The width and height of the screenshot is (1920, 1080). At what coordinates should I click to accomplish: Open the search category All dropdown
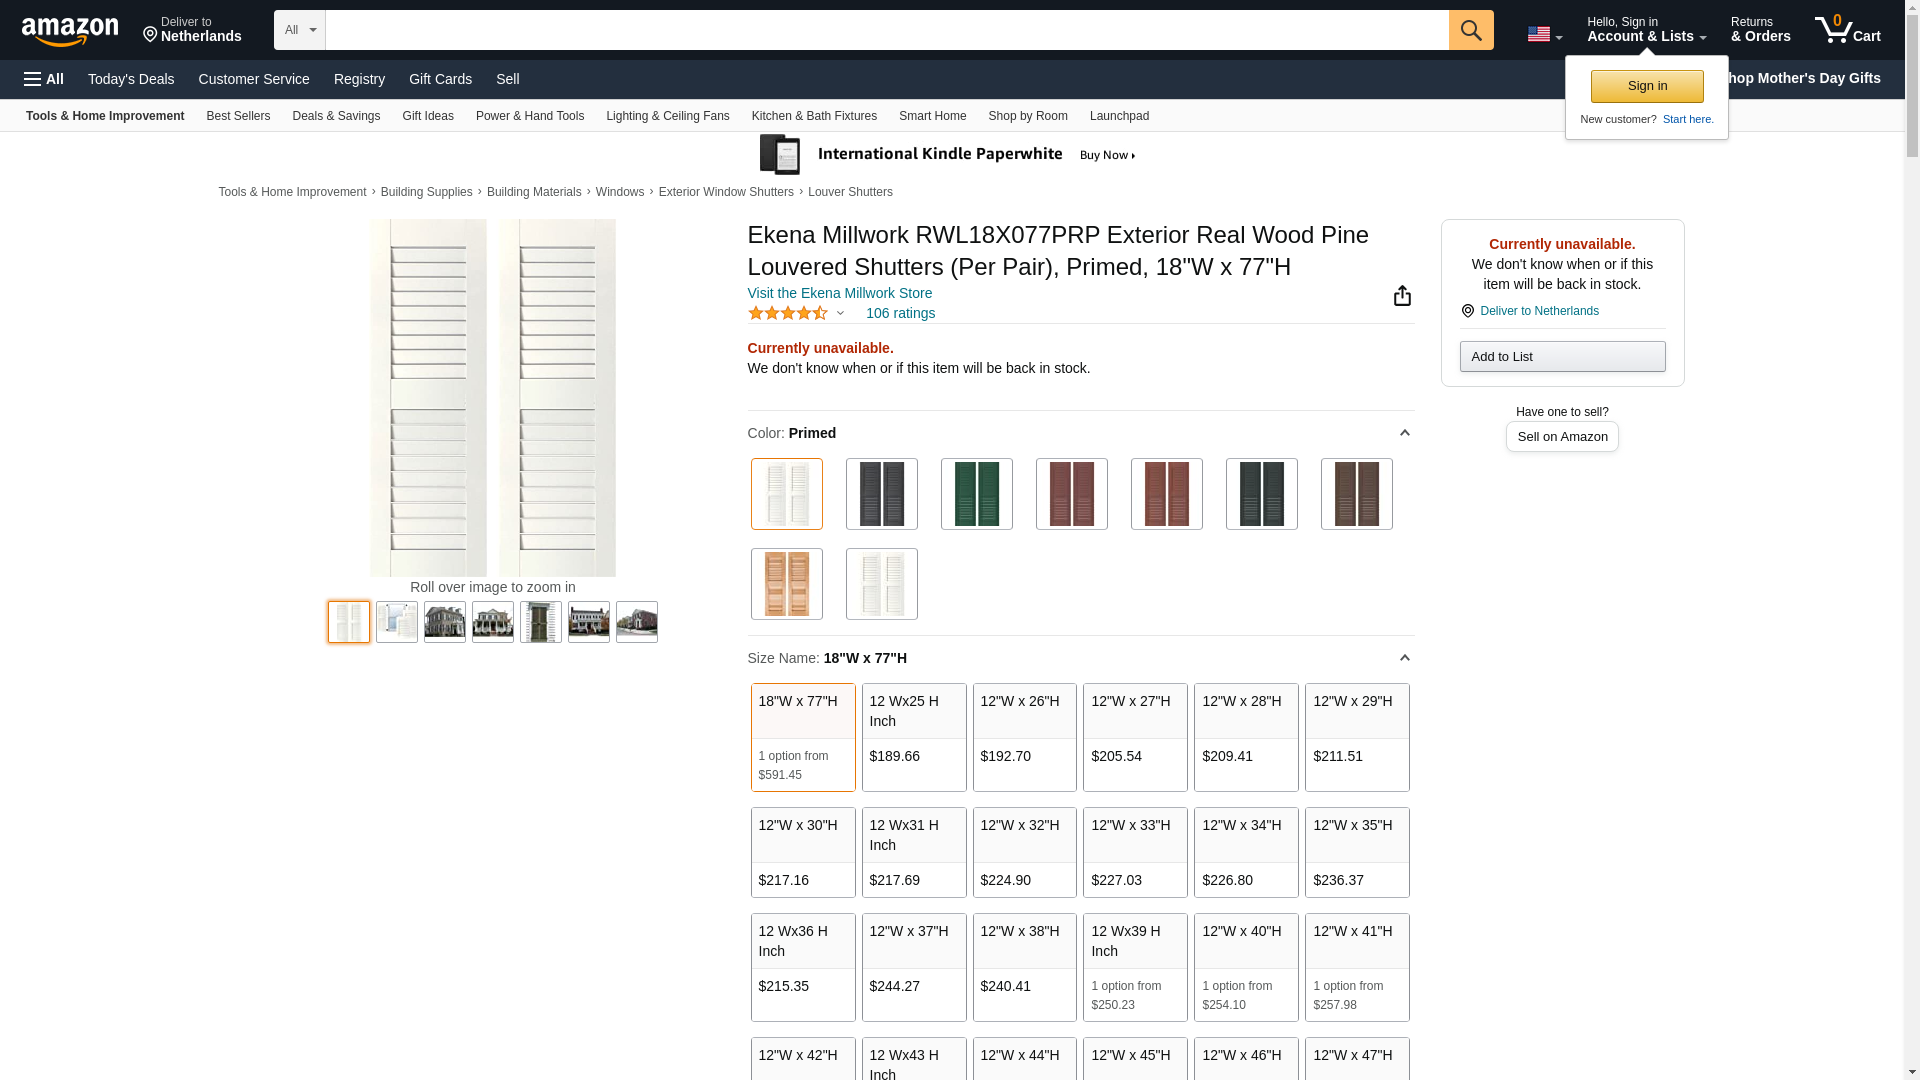(300, 30)
